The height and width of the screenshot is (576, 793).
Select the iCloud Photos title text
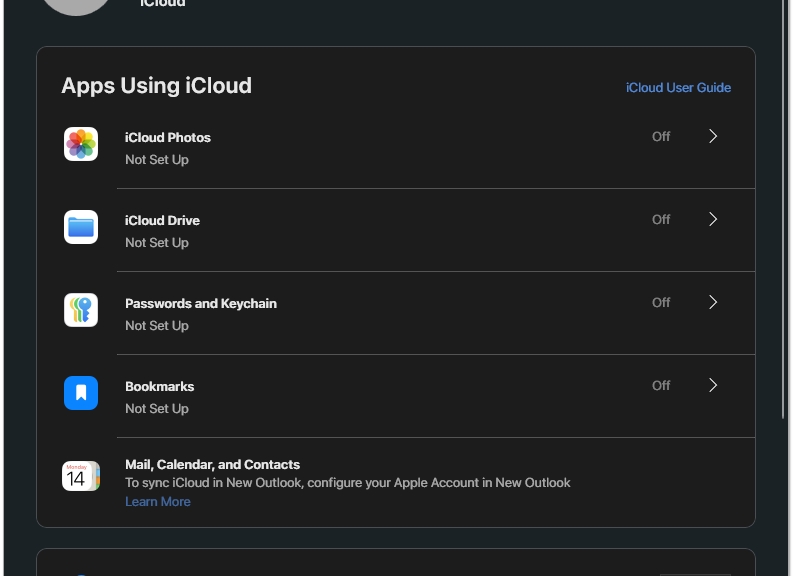point(168,138)
